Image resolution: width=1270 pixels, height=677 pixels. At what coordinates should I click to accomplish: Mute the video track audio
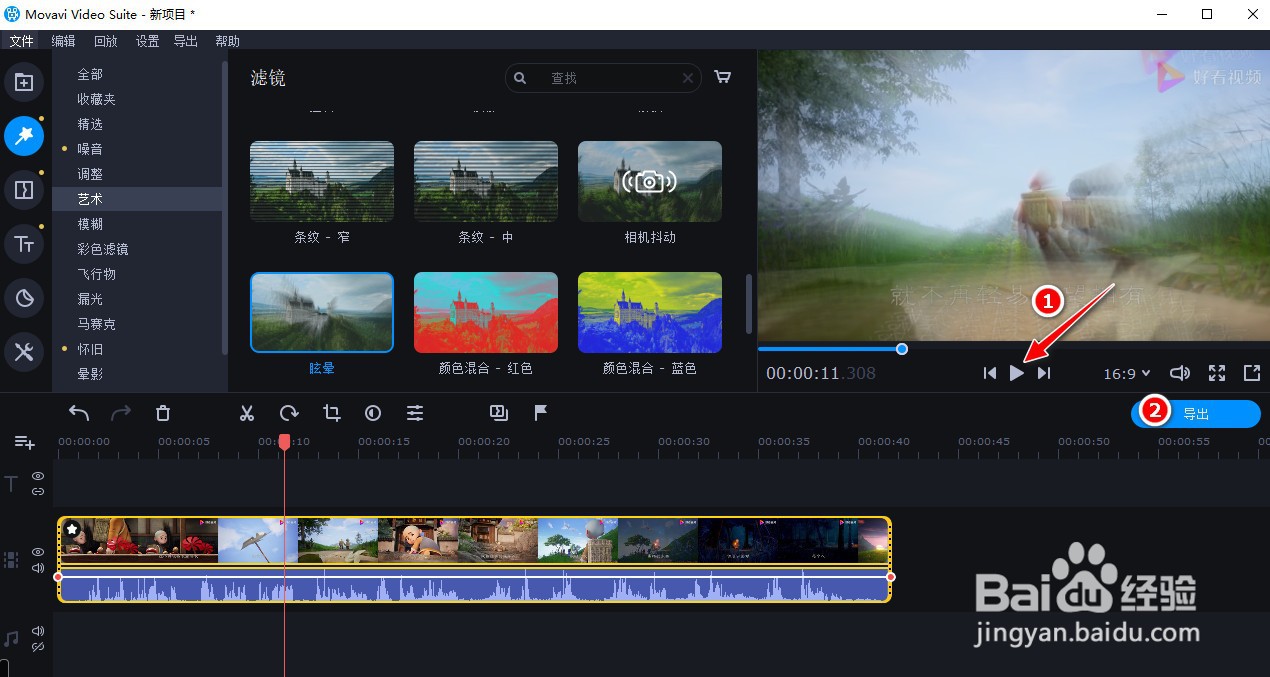[38, 568]
